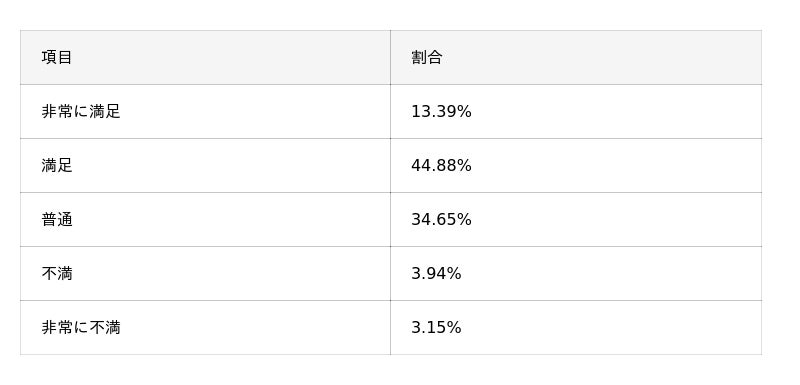Screen dimensions: 800x385
Task: Click empty space right of 3.15%
Action: (611, 328)
